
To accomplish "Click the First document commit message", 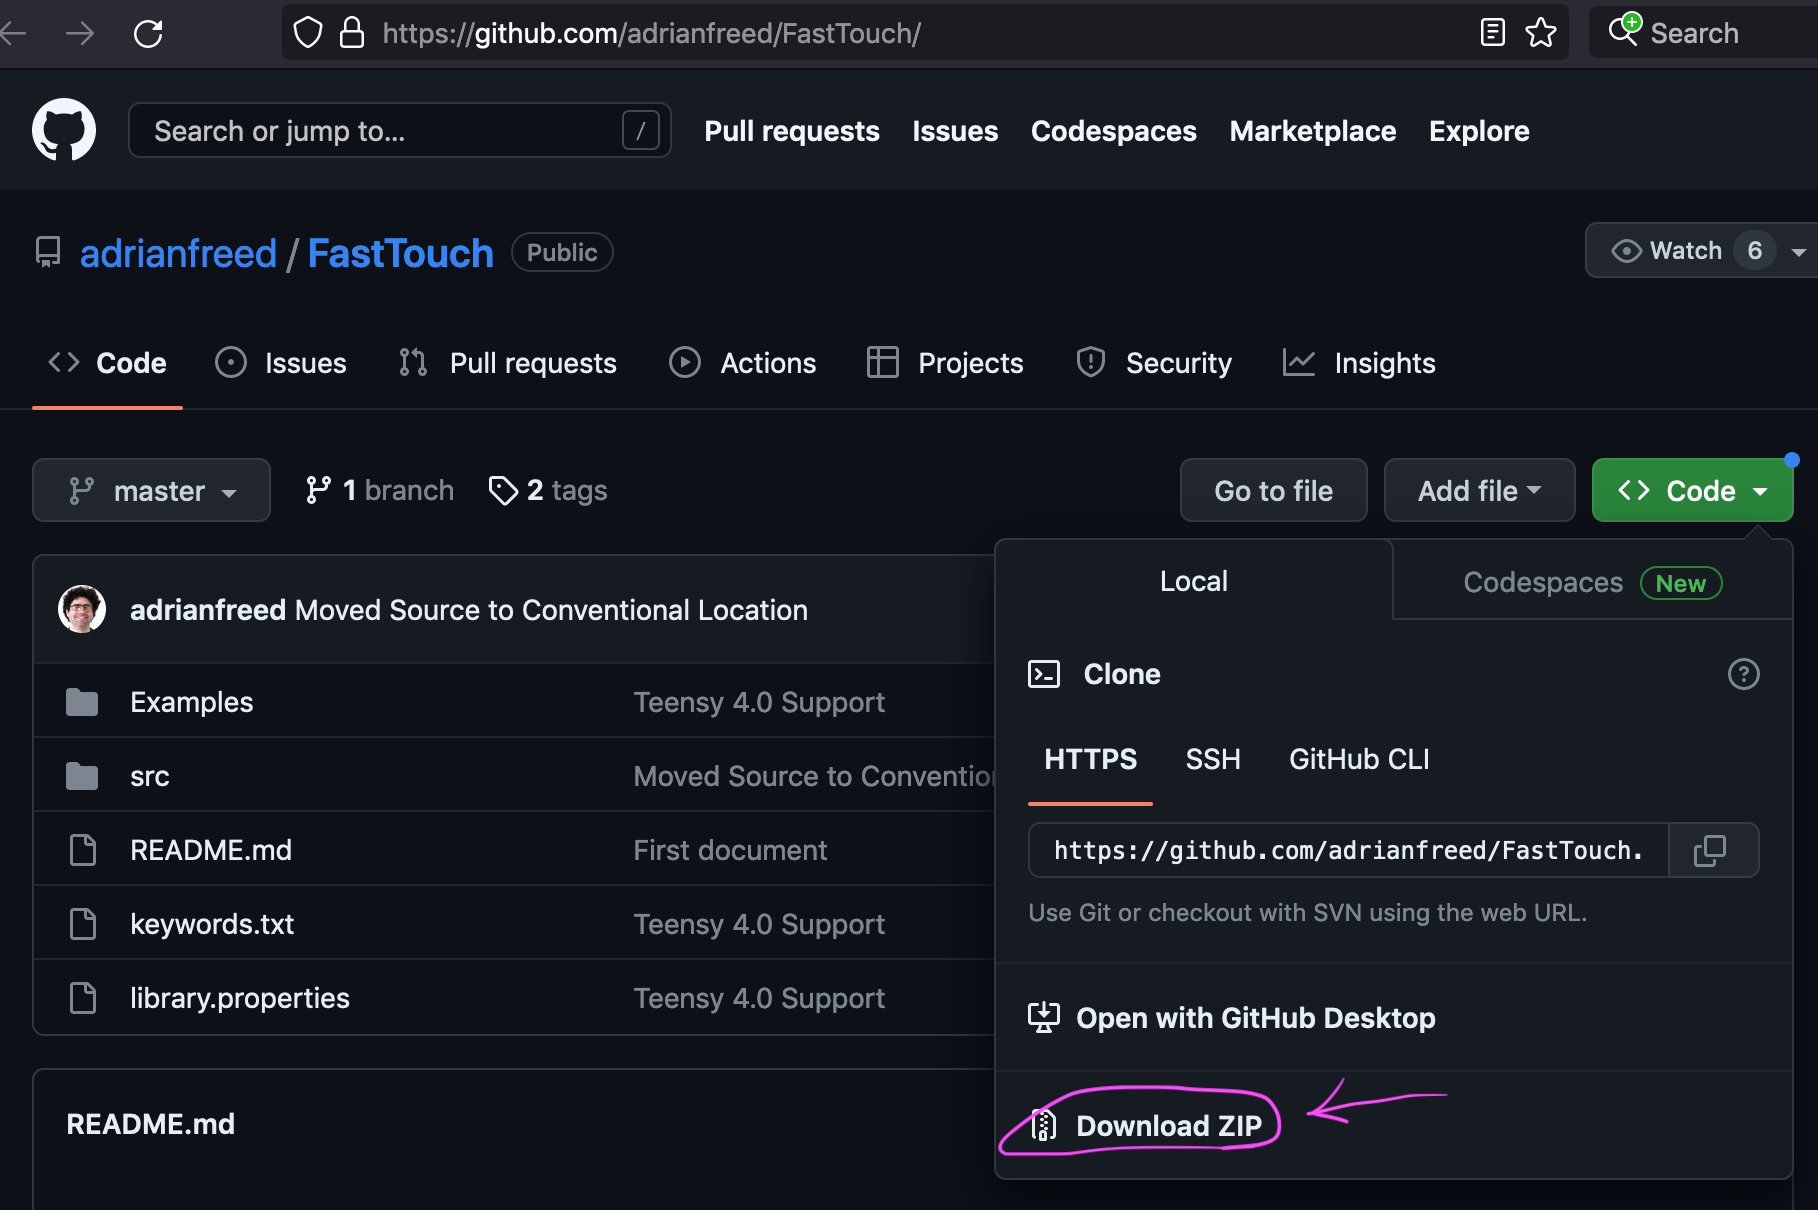I will [730, 850].
